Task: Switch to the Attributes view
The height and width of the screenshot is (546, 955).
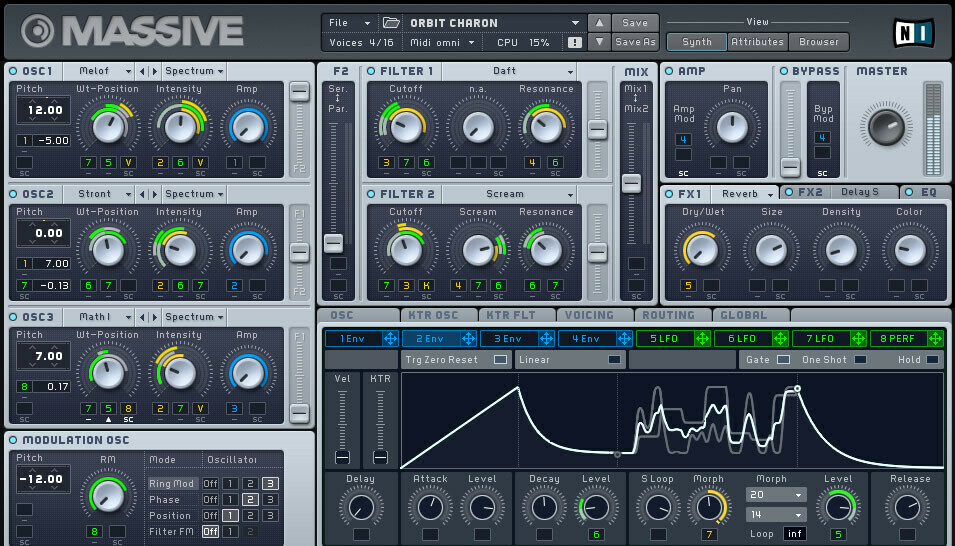Action: point(757,42)
